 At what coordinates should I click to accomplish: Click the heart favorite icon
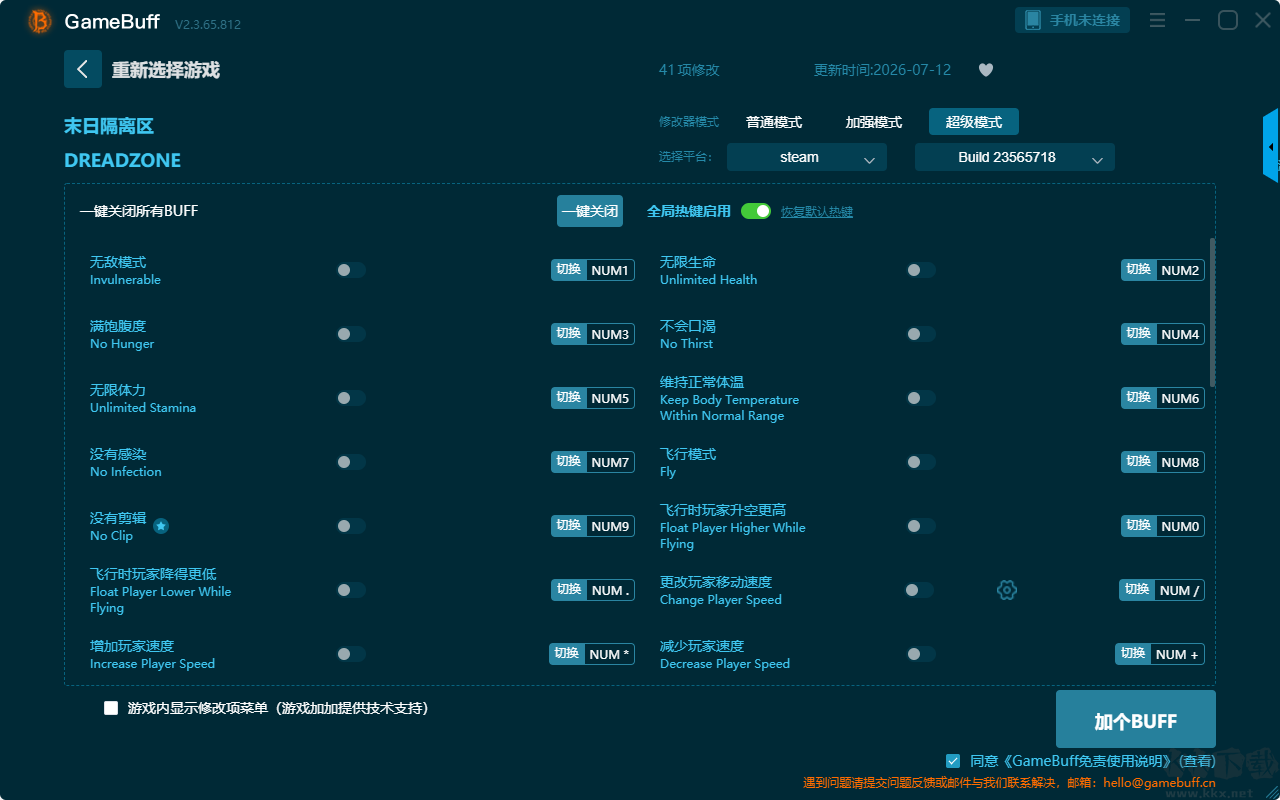click(x=986, y=70)
